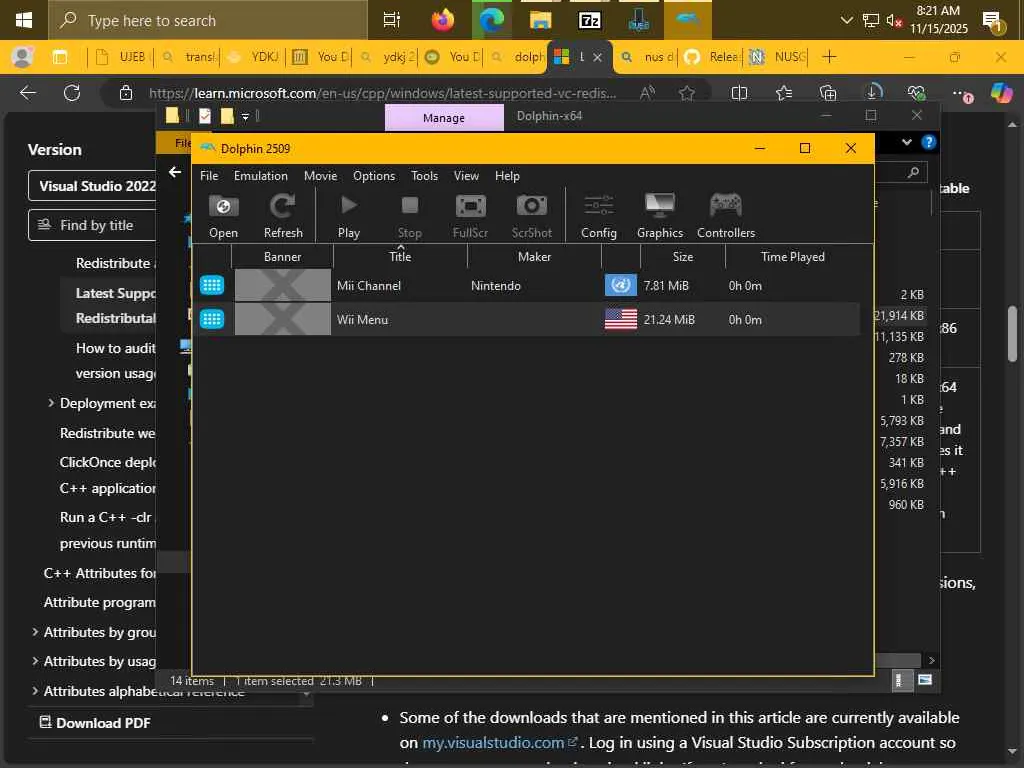1024x768 pixels.
Task: Click the Edge address bar URL
Action: pyautogui.click(x=382, y=93)
